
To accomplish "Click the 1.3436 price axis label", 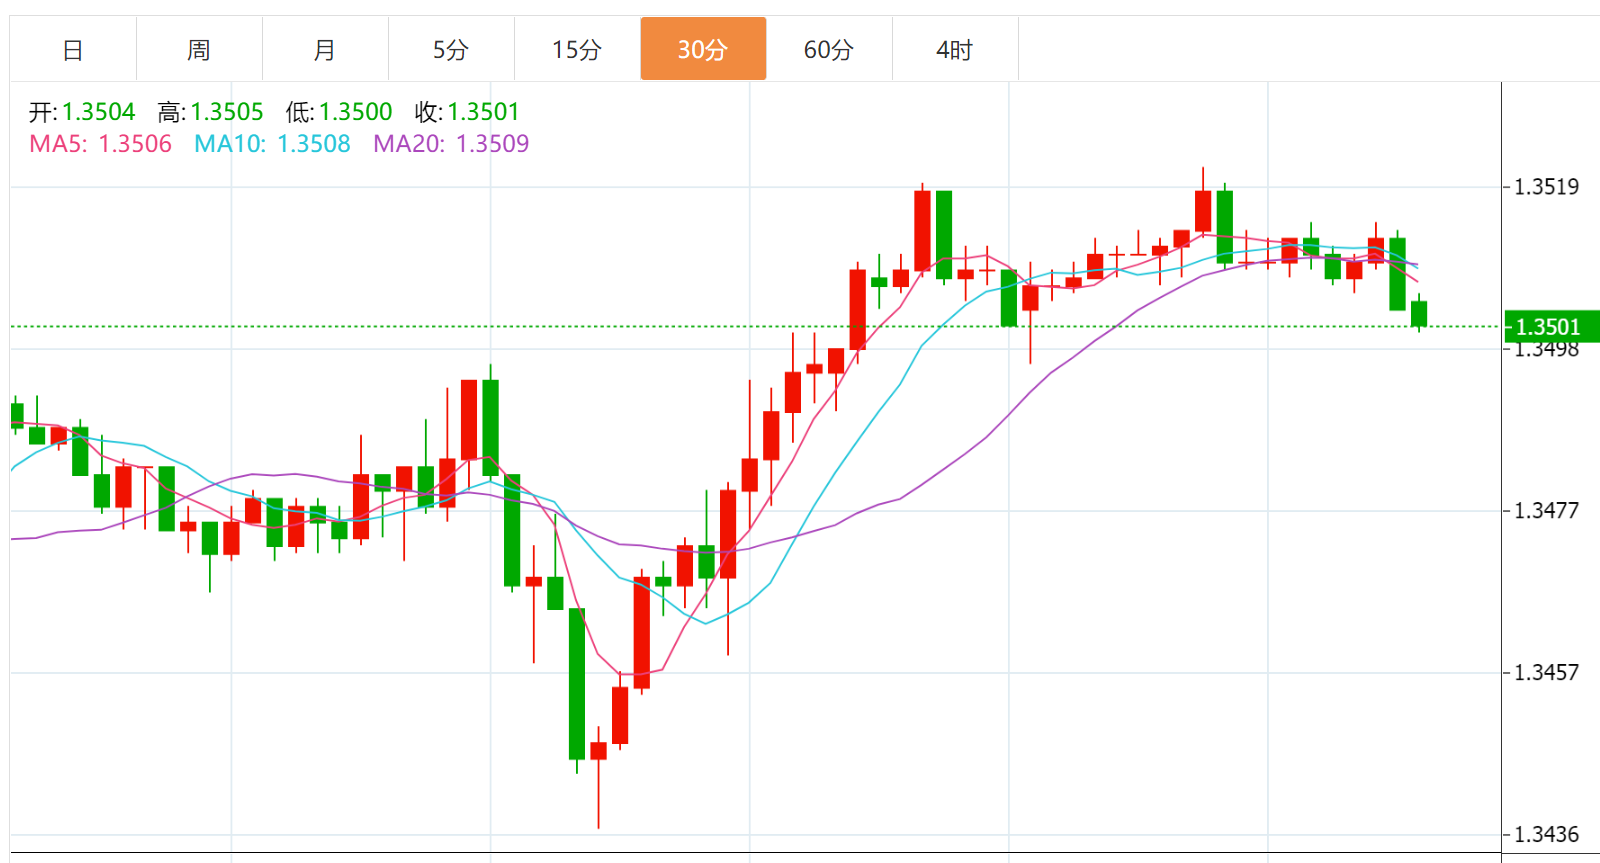I will point(1546,835).
